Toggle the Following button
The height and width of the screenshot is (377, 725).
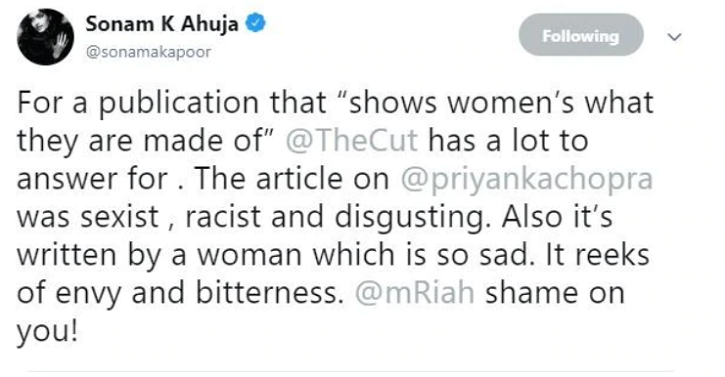pyautogui.click(x=581, y=35)
